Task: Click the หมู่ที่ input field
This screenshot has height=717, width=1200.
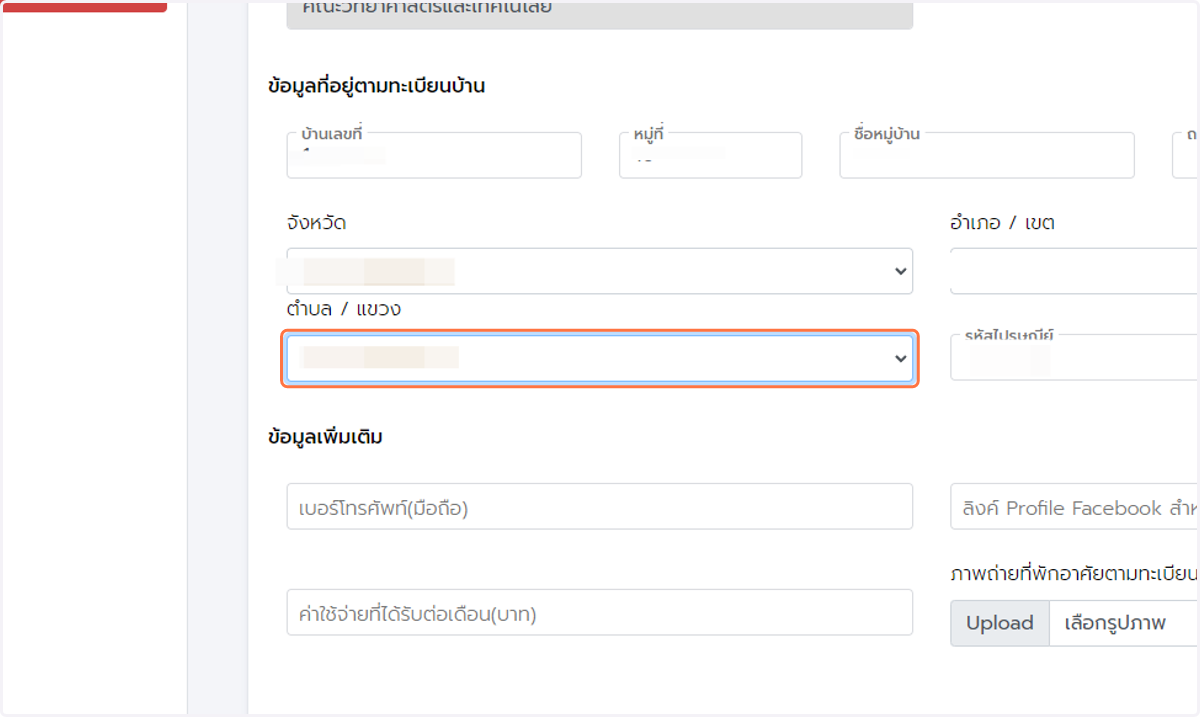Action: 710,155
